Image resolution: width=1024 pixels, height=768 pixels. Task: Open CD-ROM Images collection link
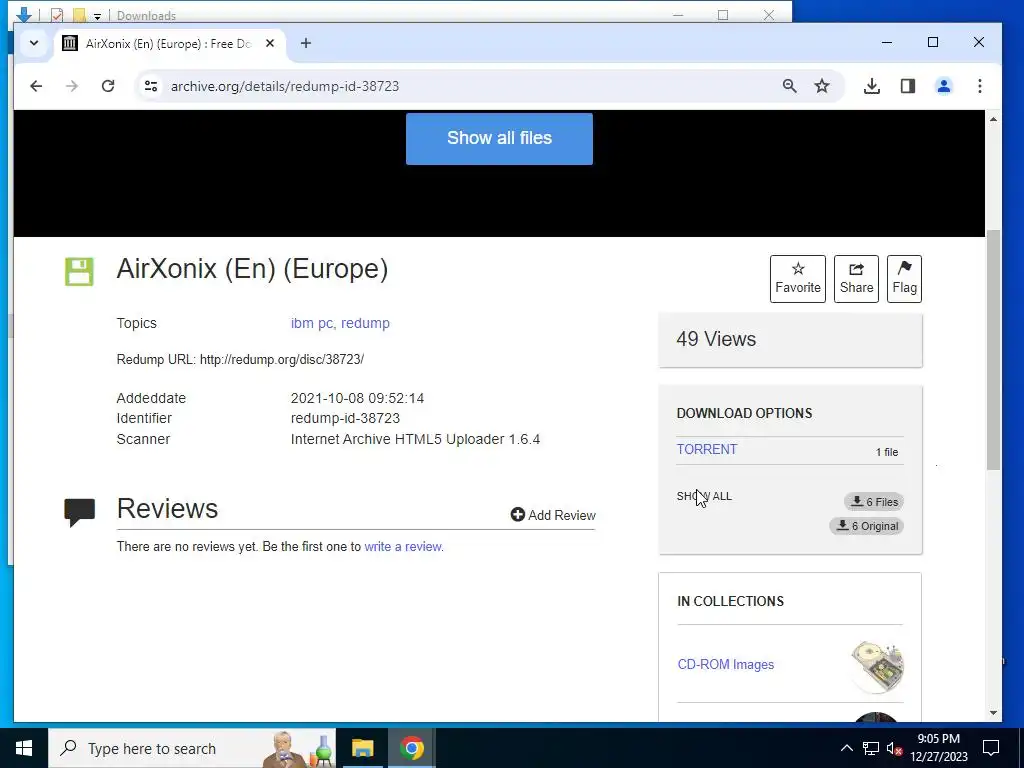(x=726, y=665)
